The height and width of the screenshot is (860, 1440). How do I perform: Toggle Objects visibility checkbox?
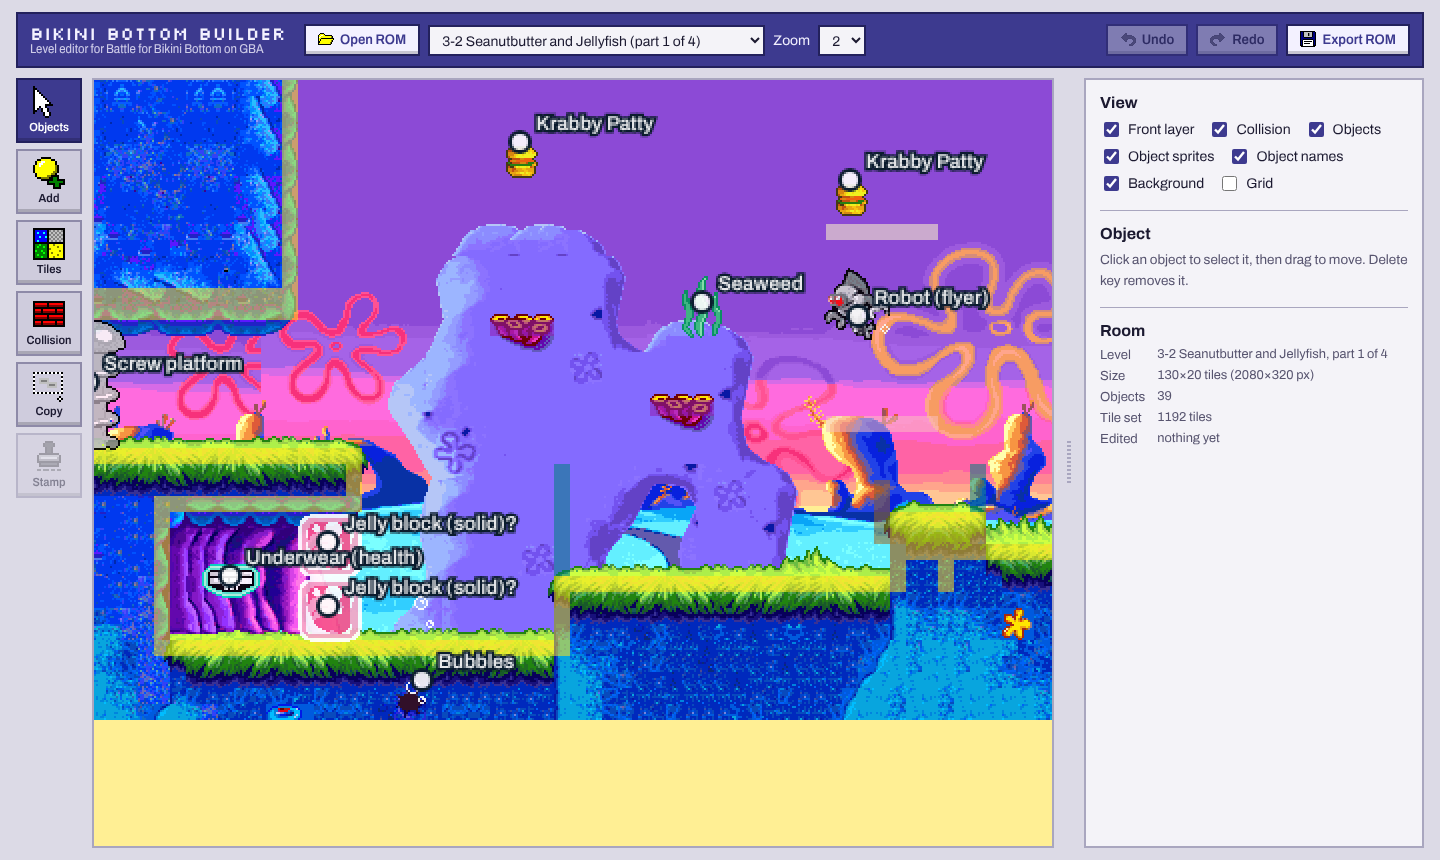1316,129
